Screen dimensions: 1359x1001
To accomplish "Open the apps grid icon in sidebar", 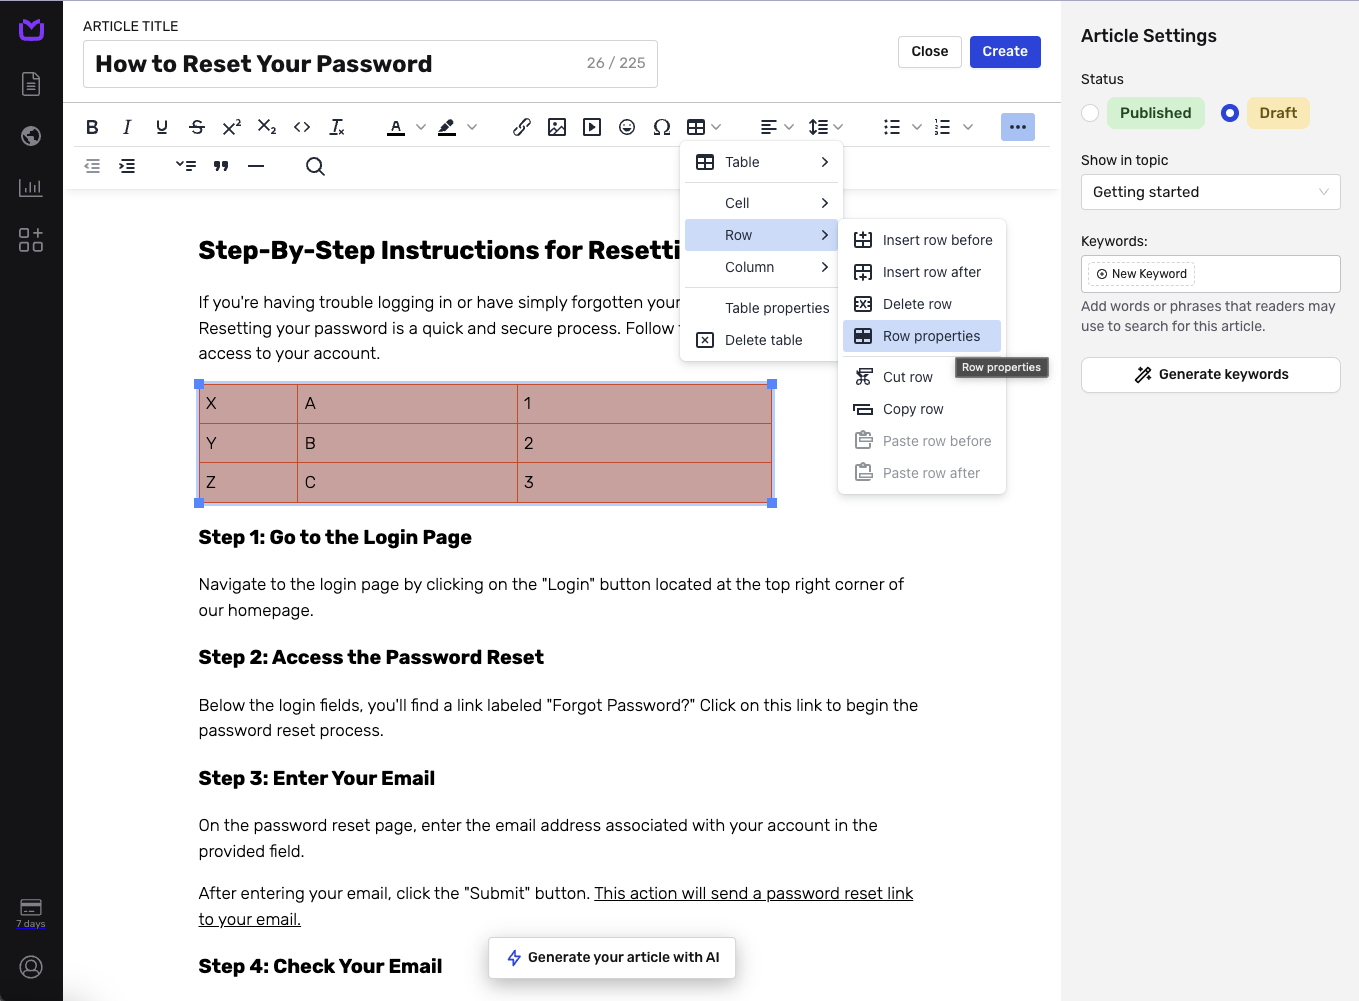I will tap(31, 239).
